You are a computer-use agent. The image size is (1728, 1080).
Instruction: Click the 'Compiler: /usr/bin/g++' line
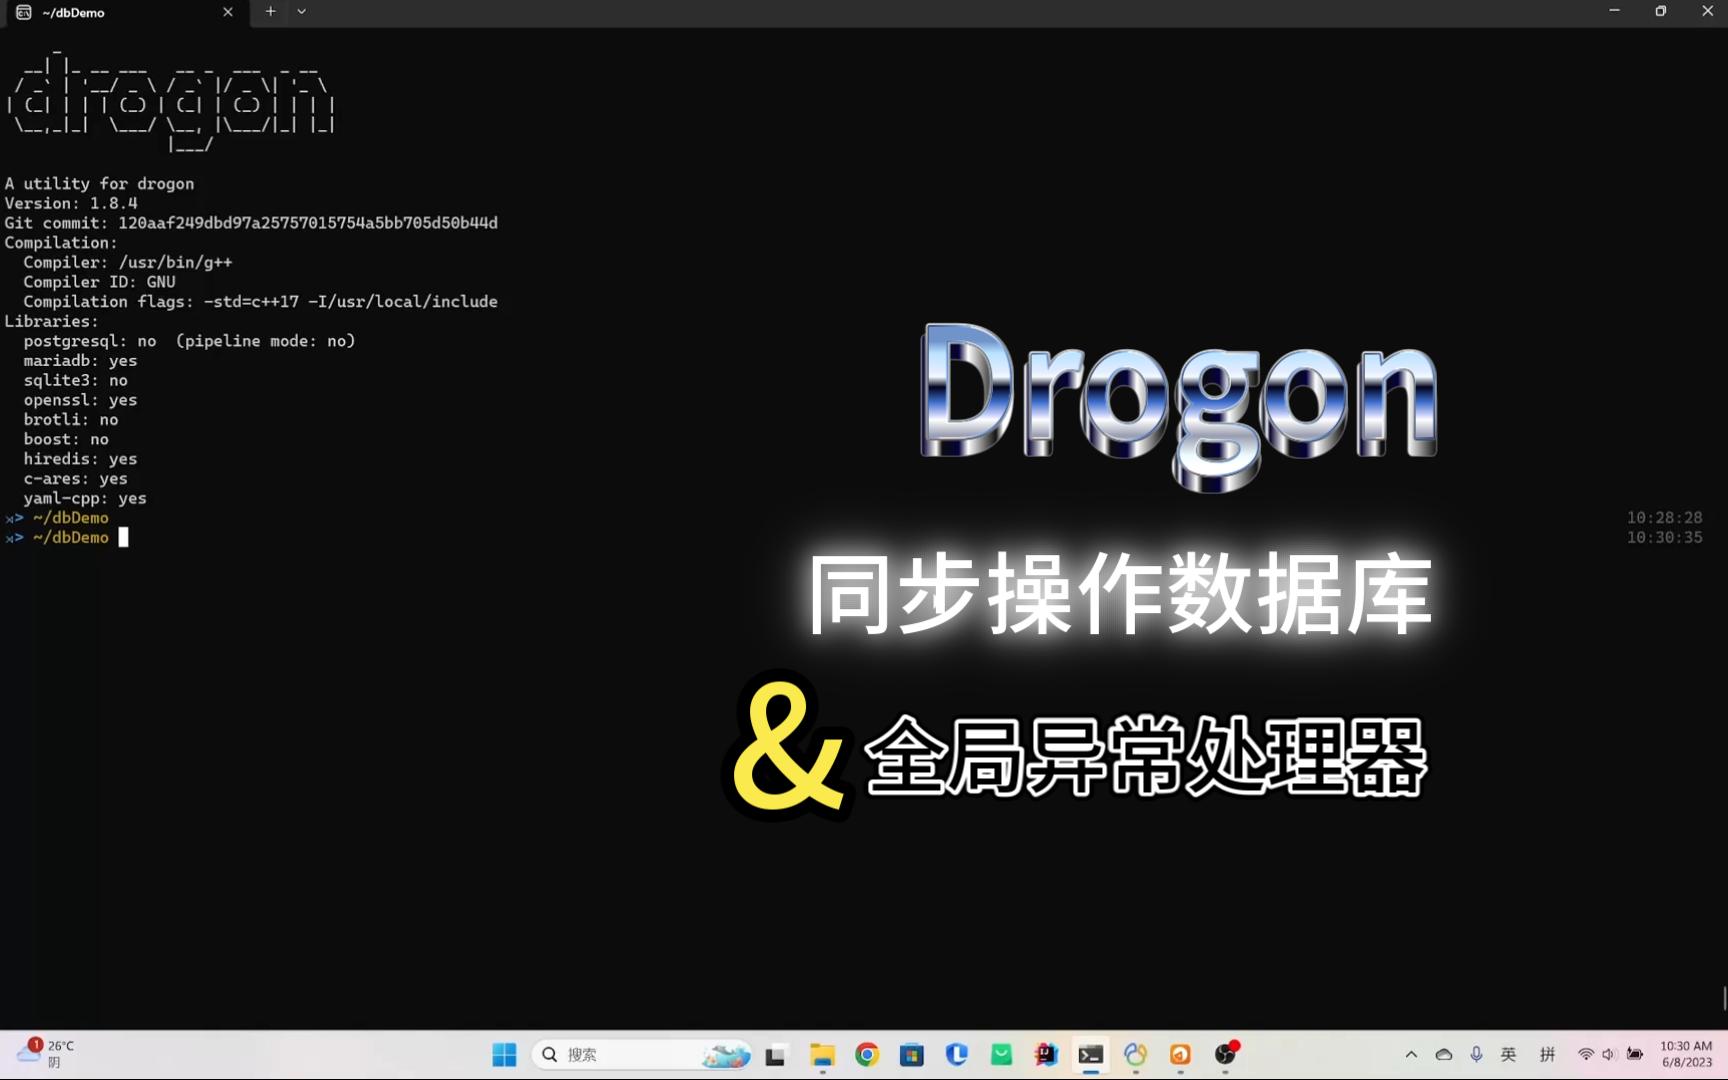pyautogui.click(x=128, y=262)
